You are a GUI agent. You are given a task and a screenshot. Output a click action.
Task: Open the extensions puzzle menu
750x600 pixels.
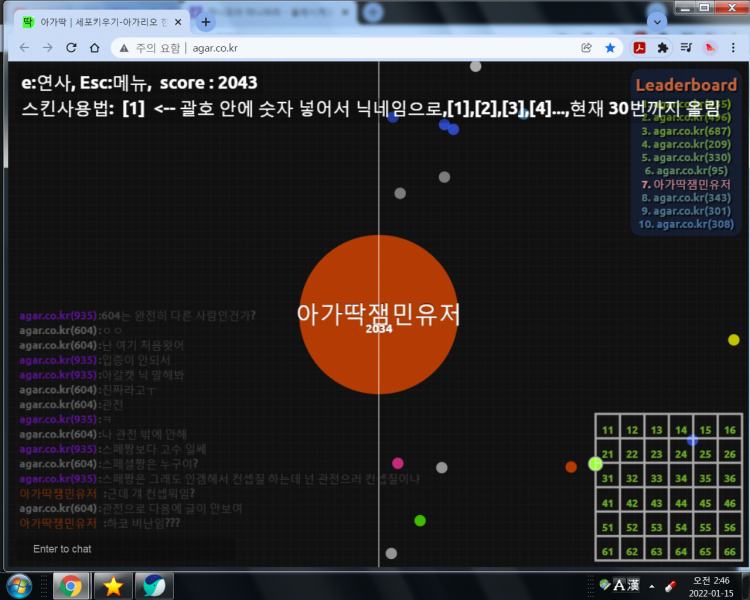point(662,48)
